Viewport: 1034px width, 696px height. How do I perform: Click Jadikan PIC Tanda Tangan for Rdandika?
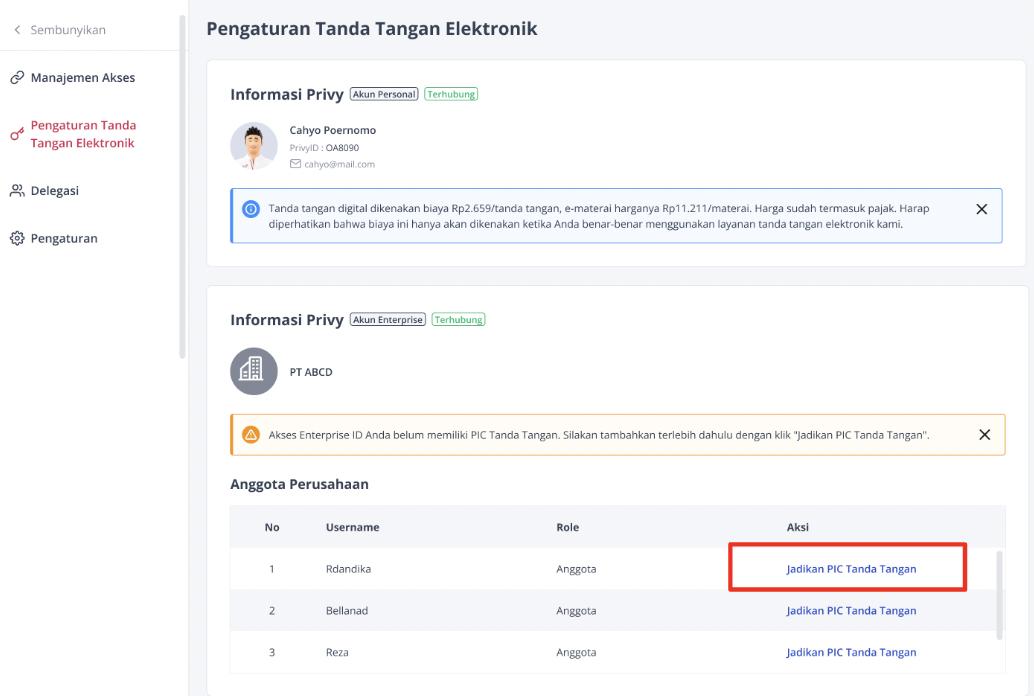[851, 567]
